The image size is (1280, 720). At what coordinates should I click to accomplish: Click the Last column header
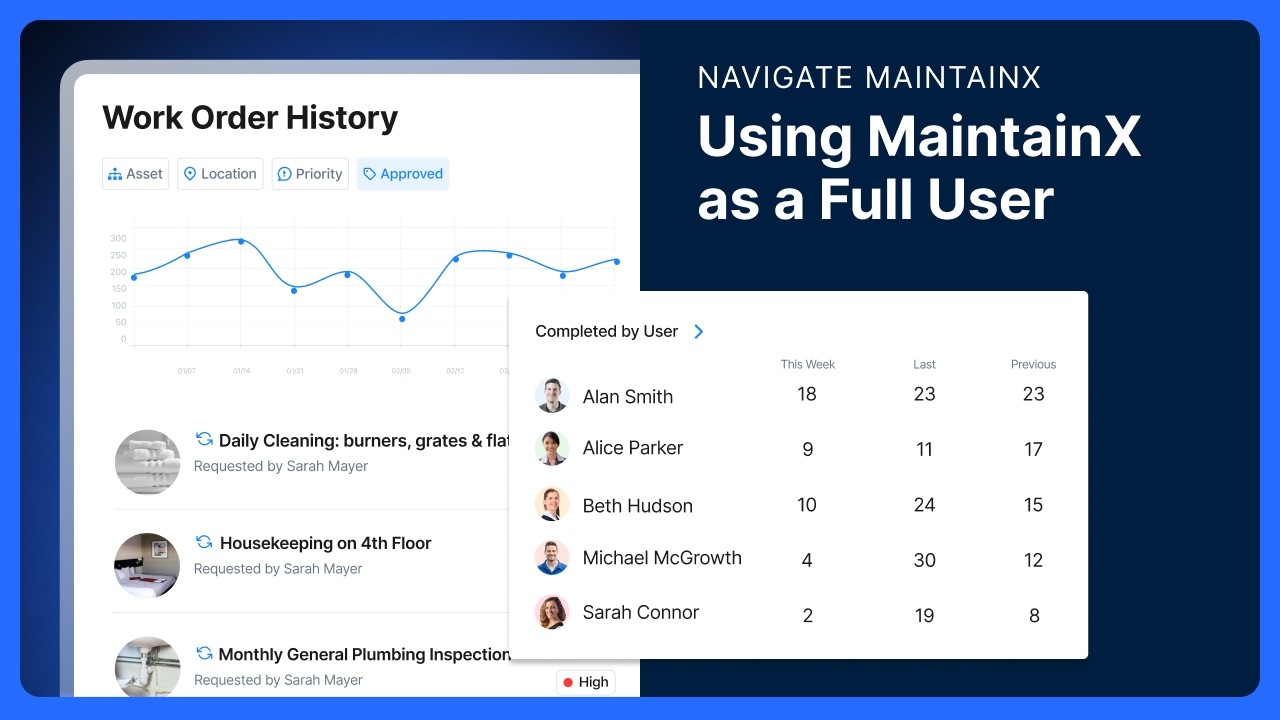coord(924,365)
